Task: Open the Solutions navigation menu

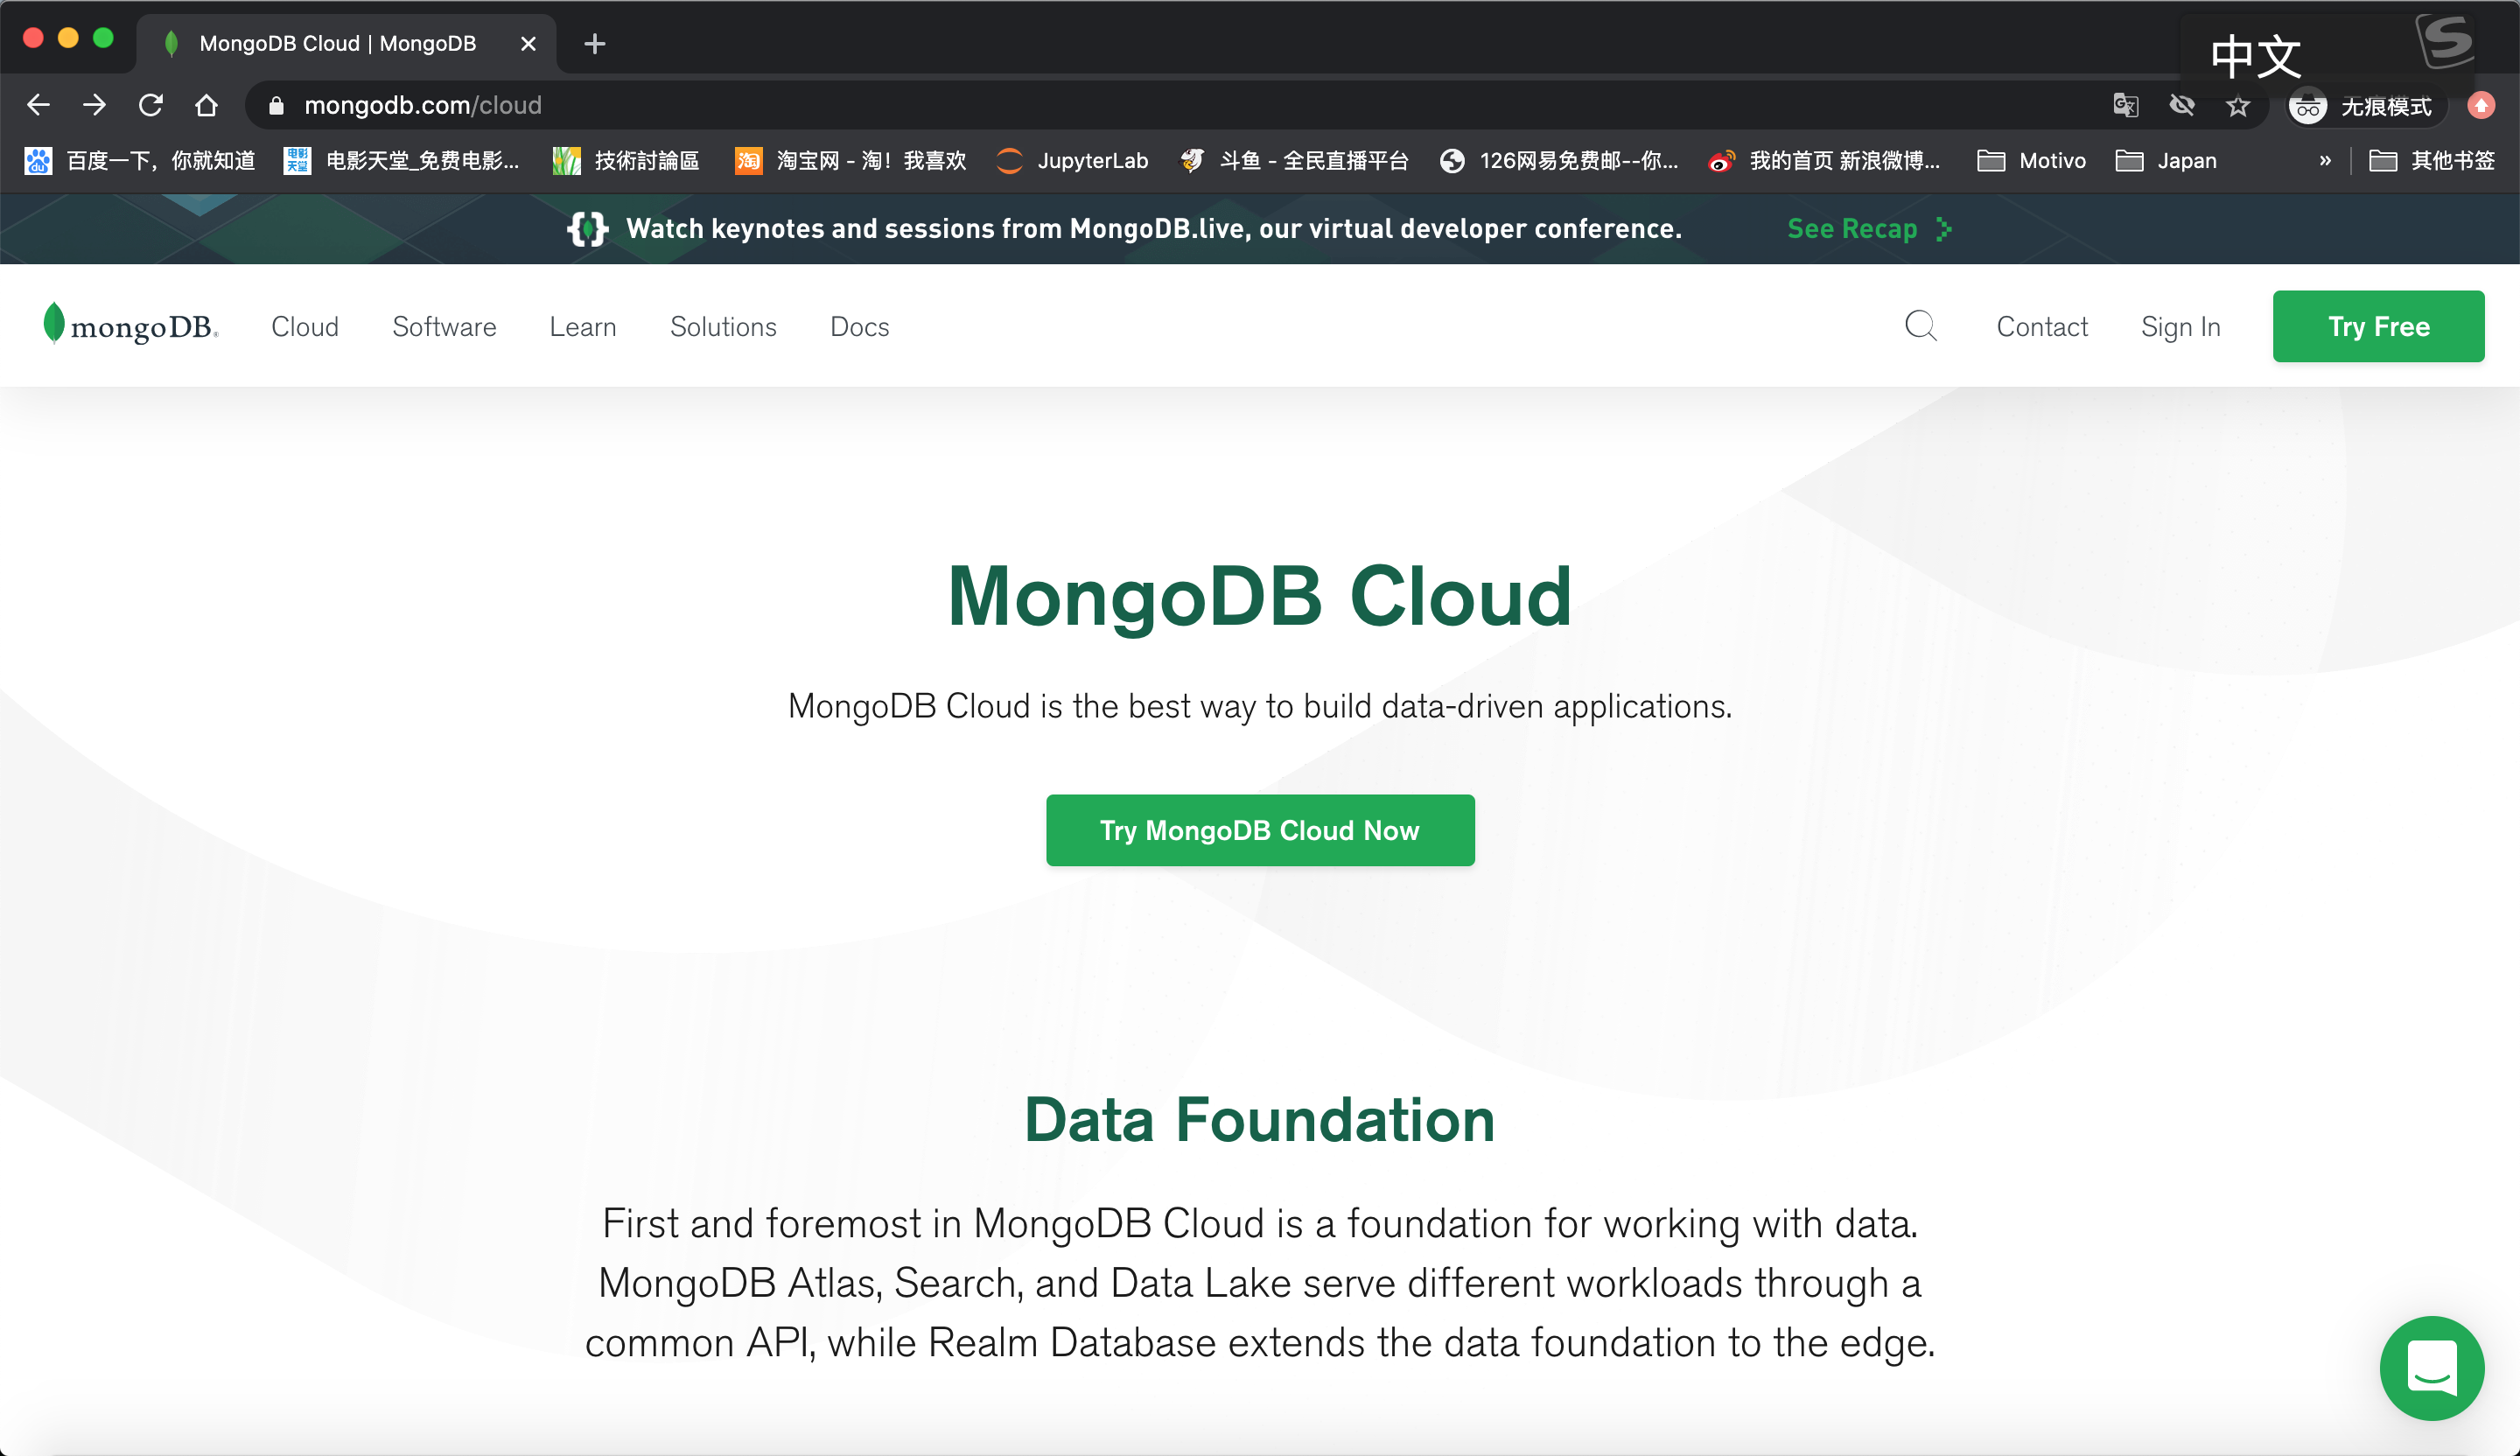Action: click(723, 326)
